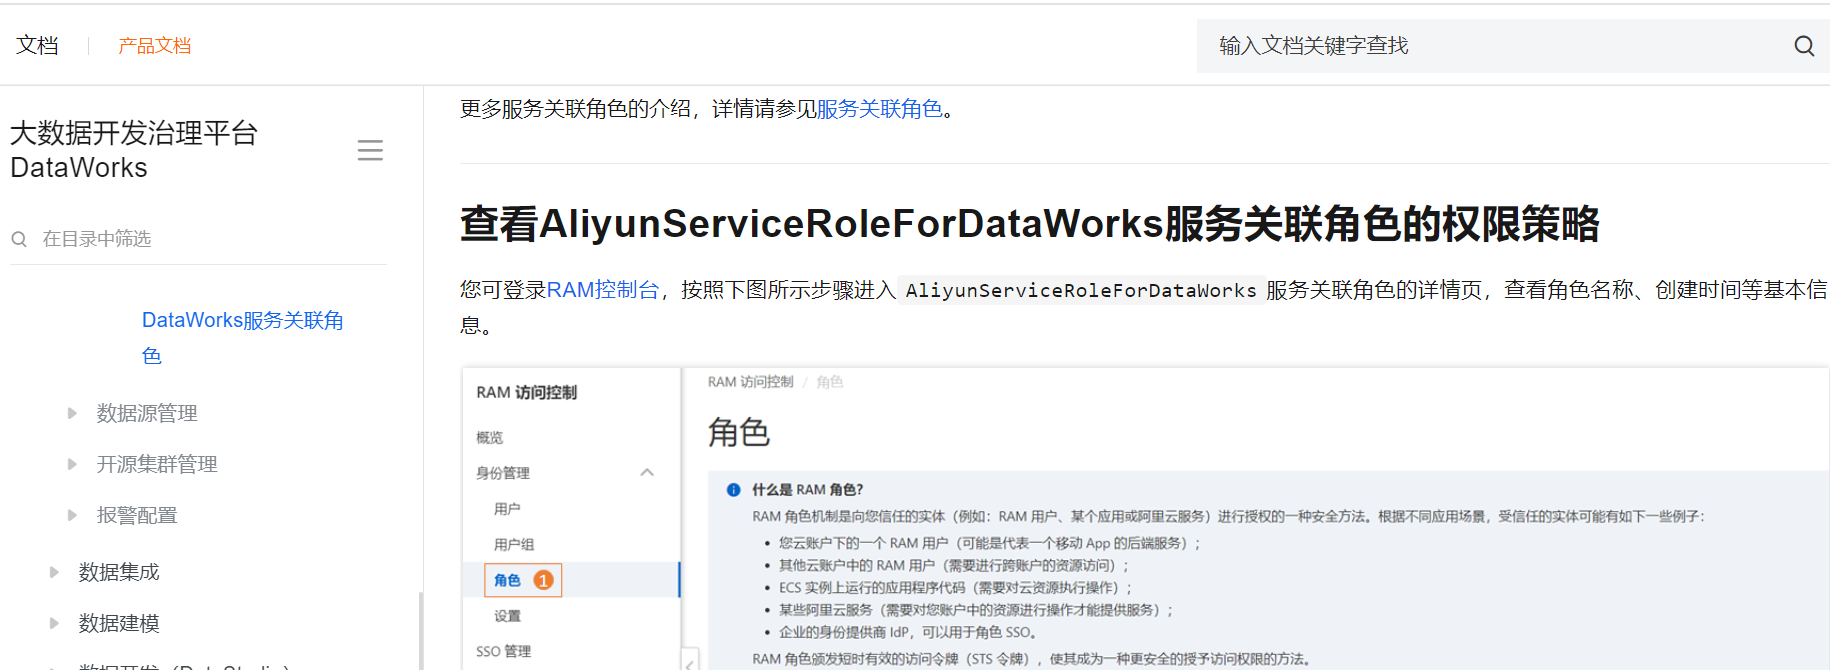Open the RAM控制台 link

coord(603,290)
